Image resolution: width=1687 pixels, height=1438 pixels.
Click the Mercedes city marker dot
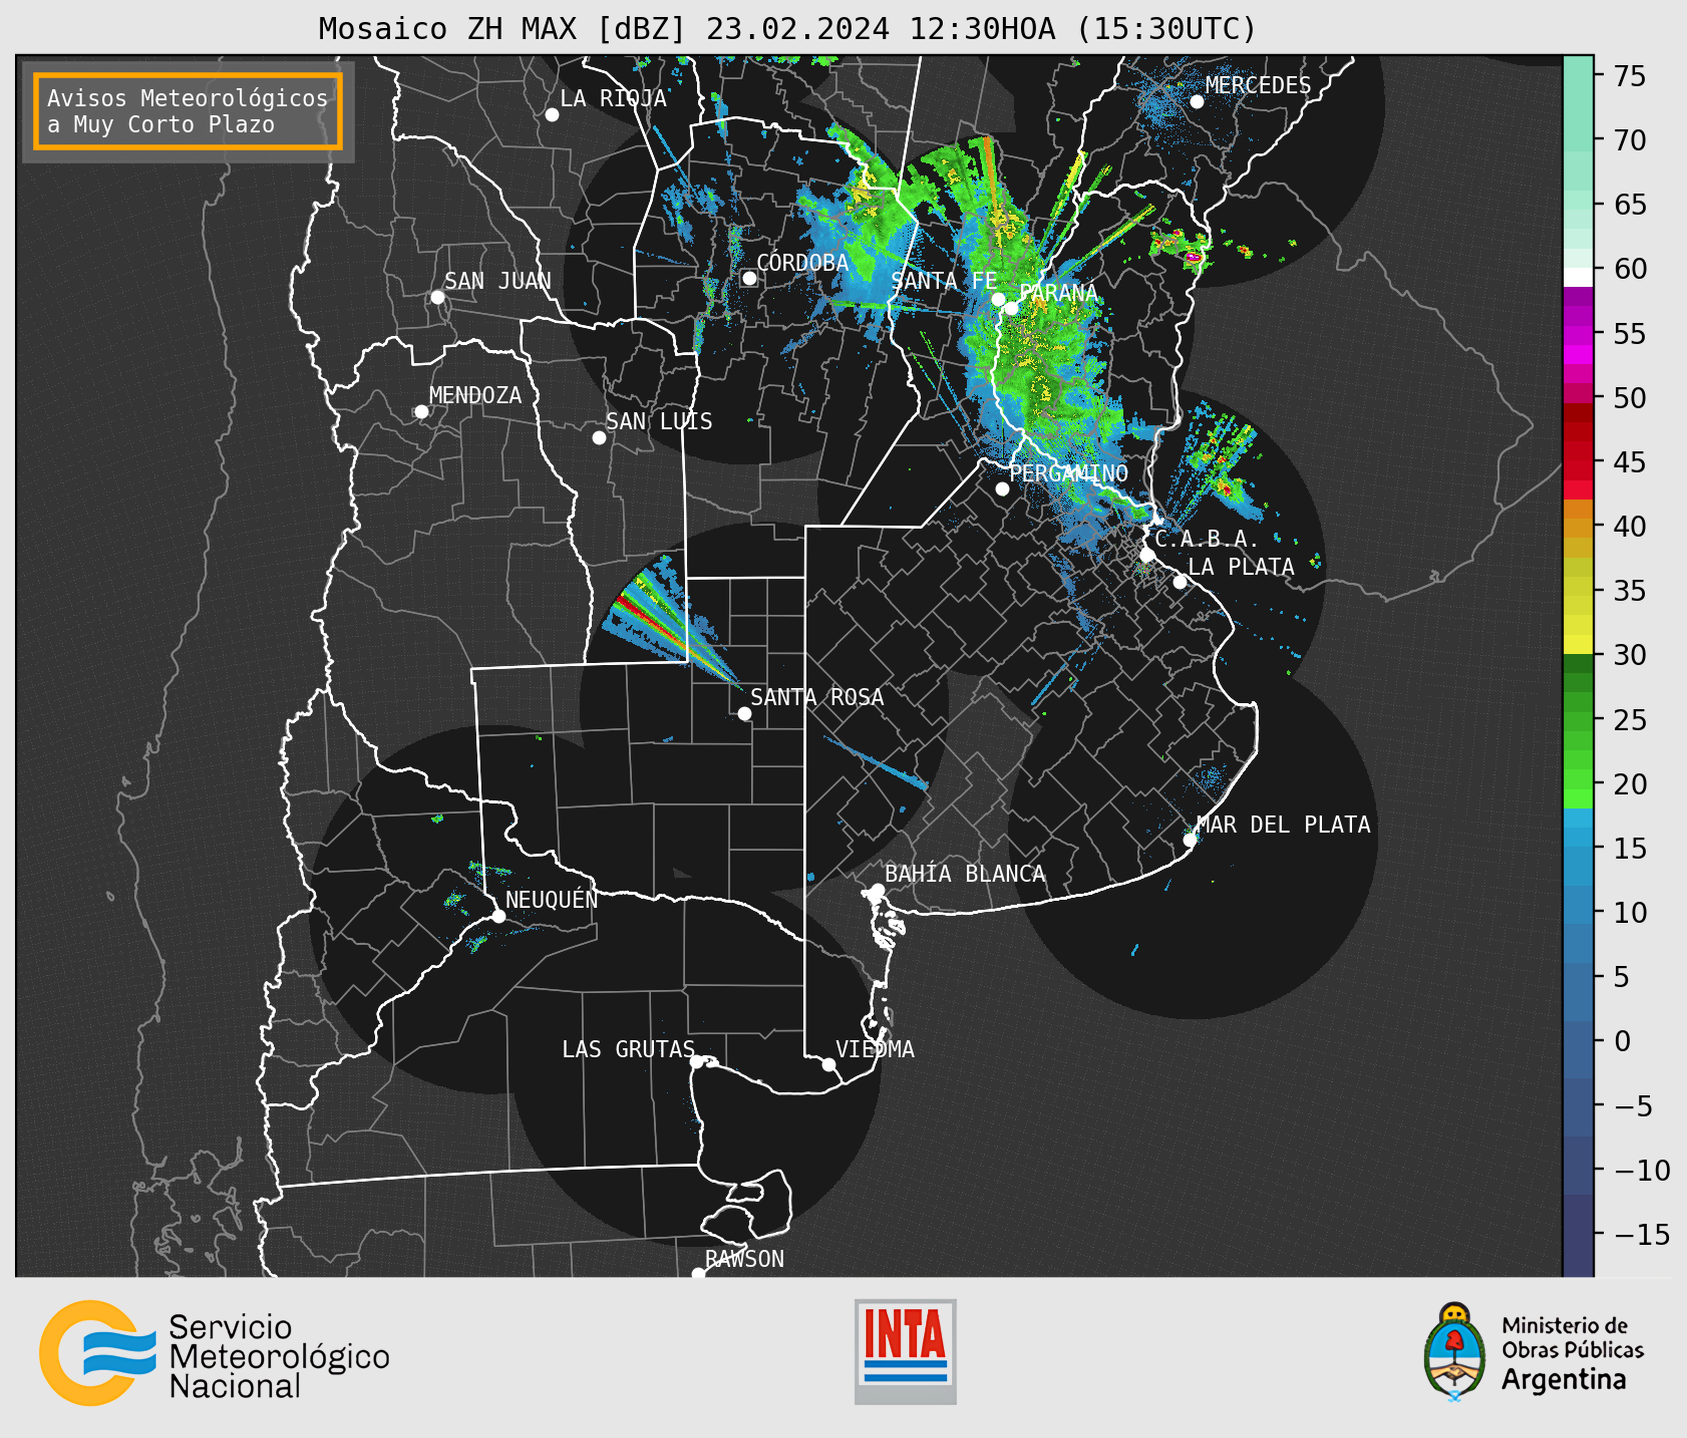1196,102
